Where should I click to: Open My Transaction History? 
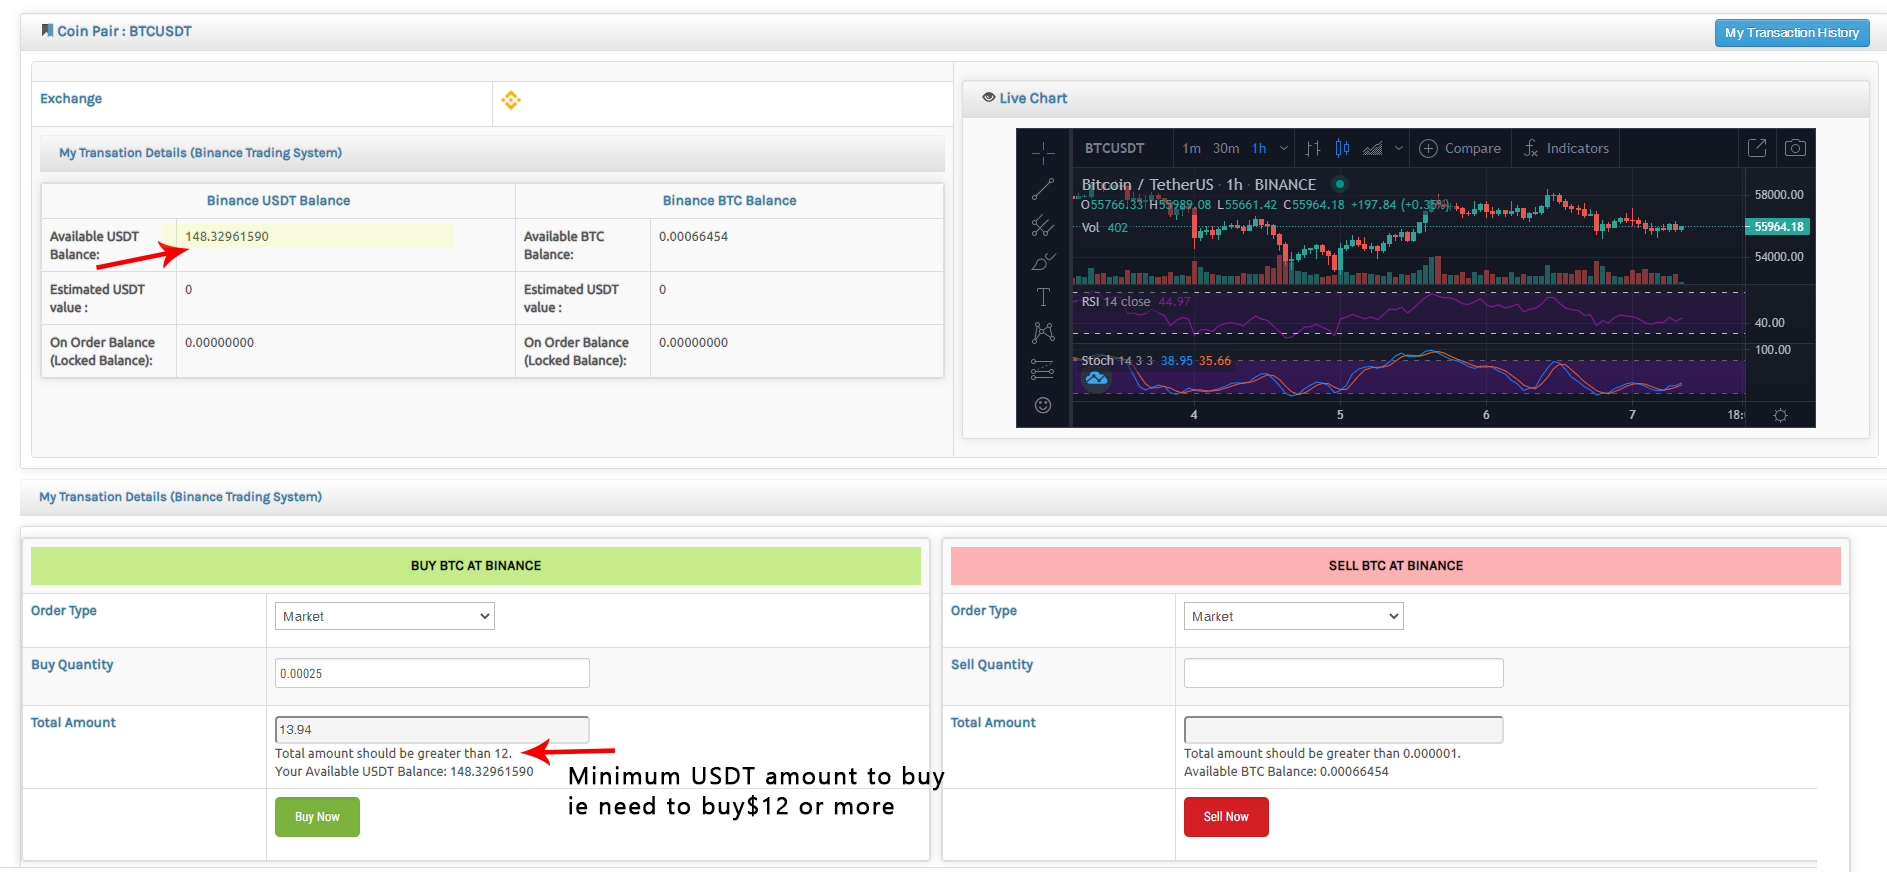pyautogui.click(x=1792, y=33)
